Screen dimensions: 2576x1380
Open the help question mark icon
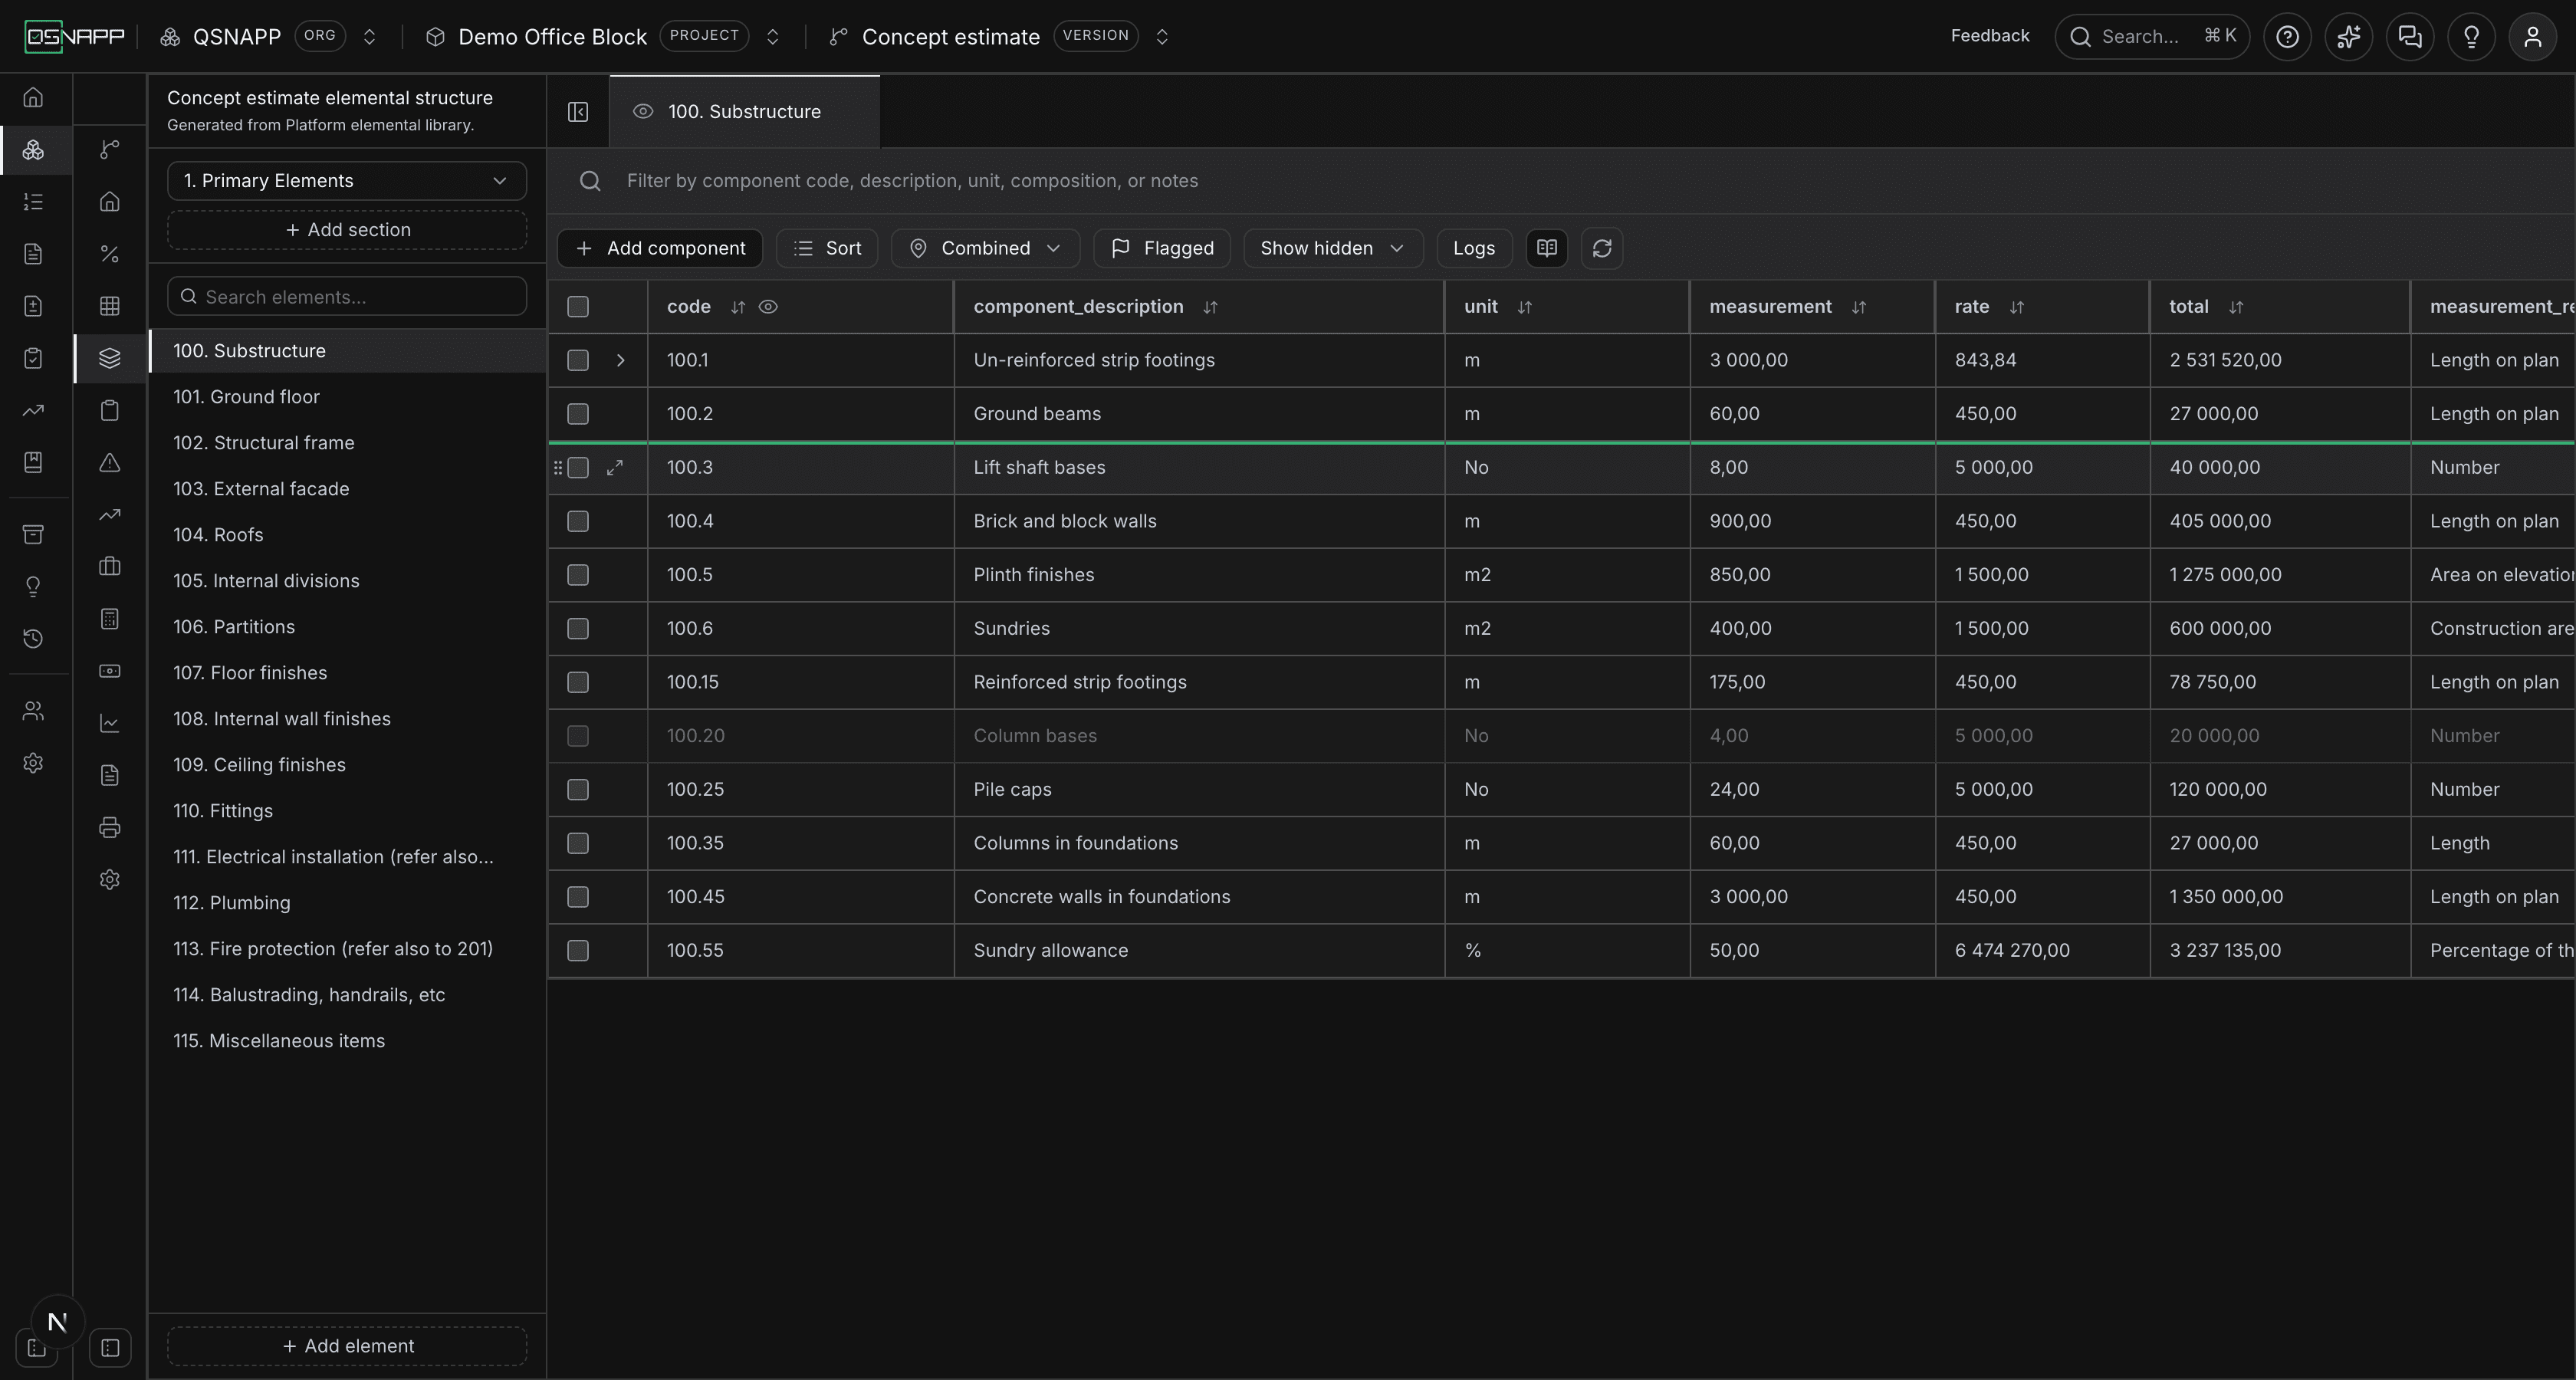(x=2287, y=37)
